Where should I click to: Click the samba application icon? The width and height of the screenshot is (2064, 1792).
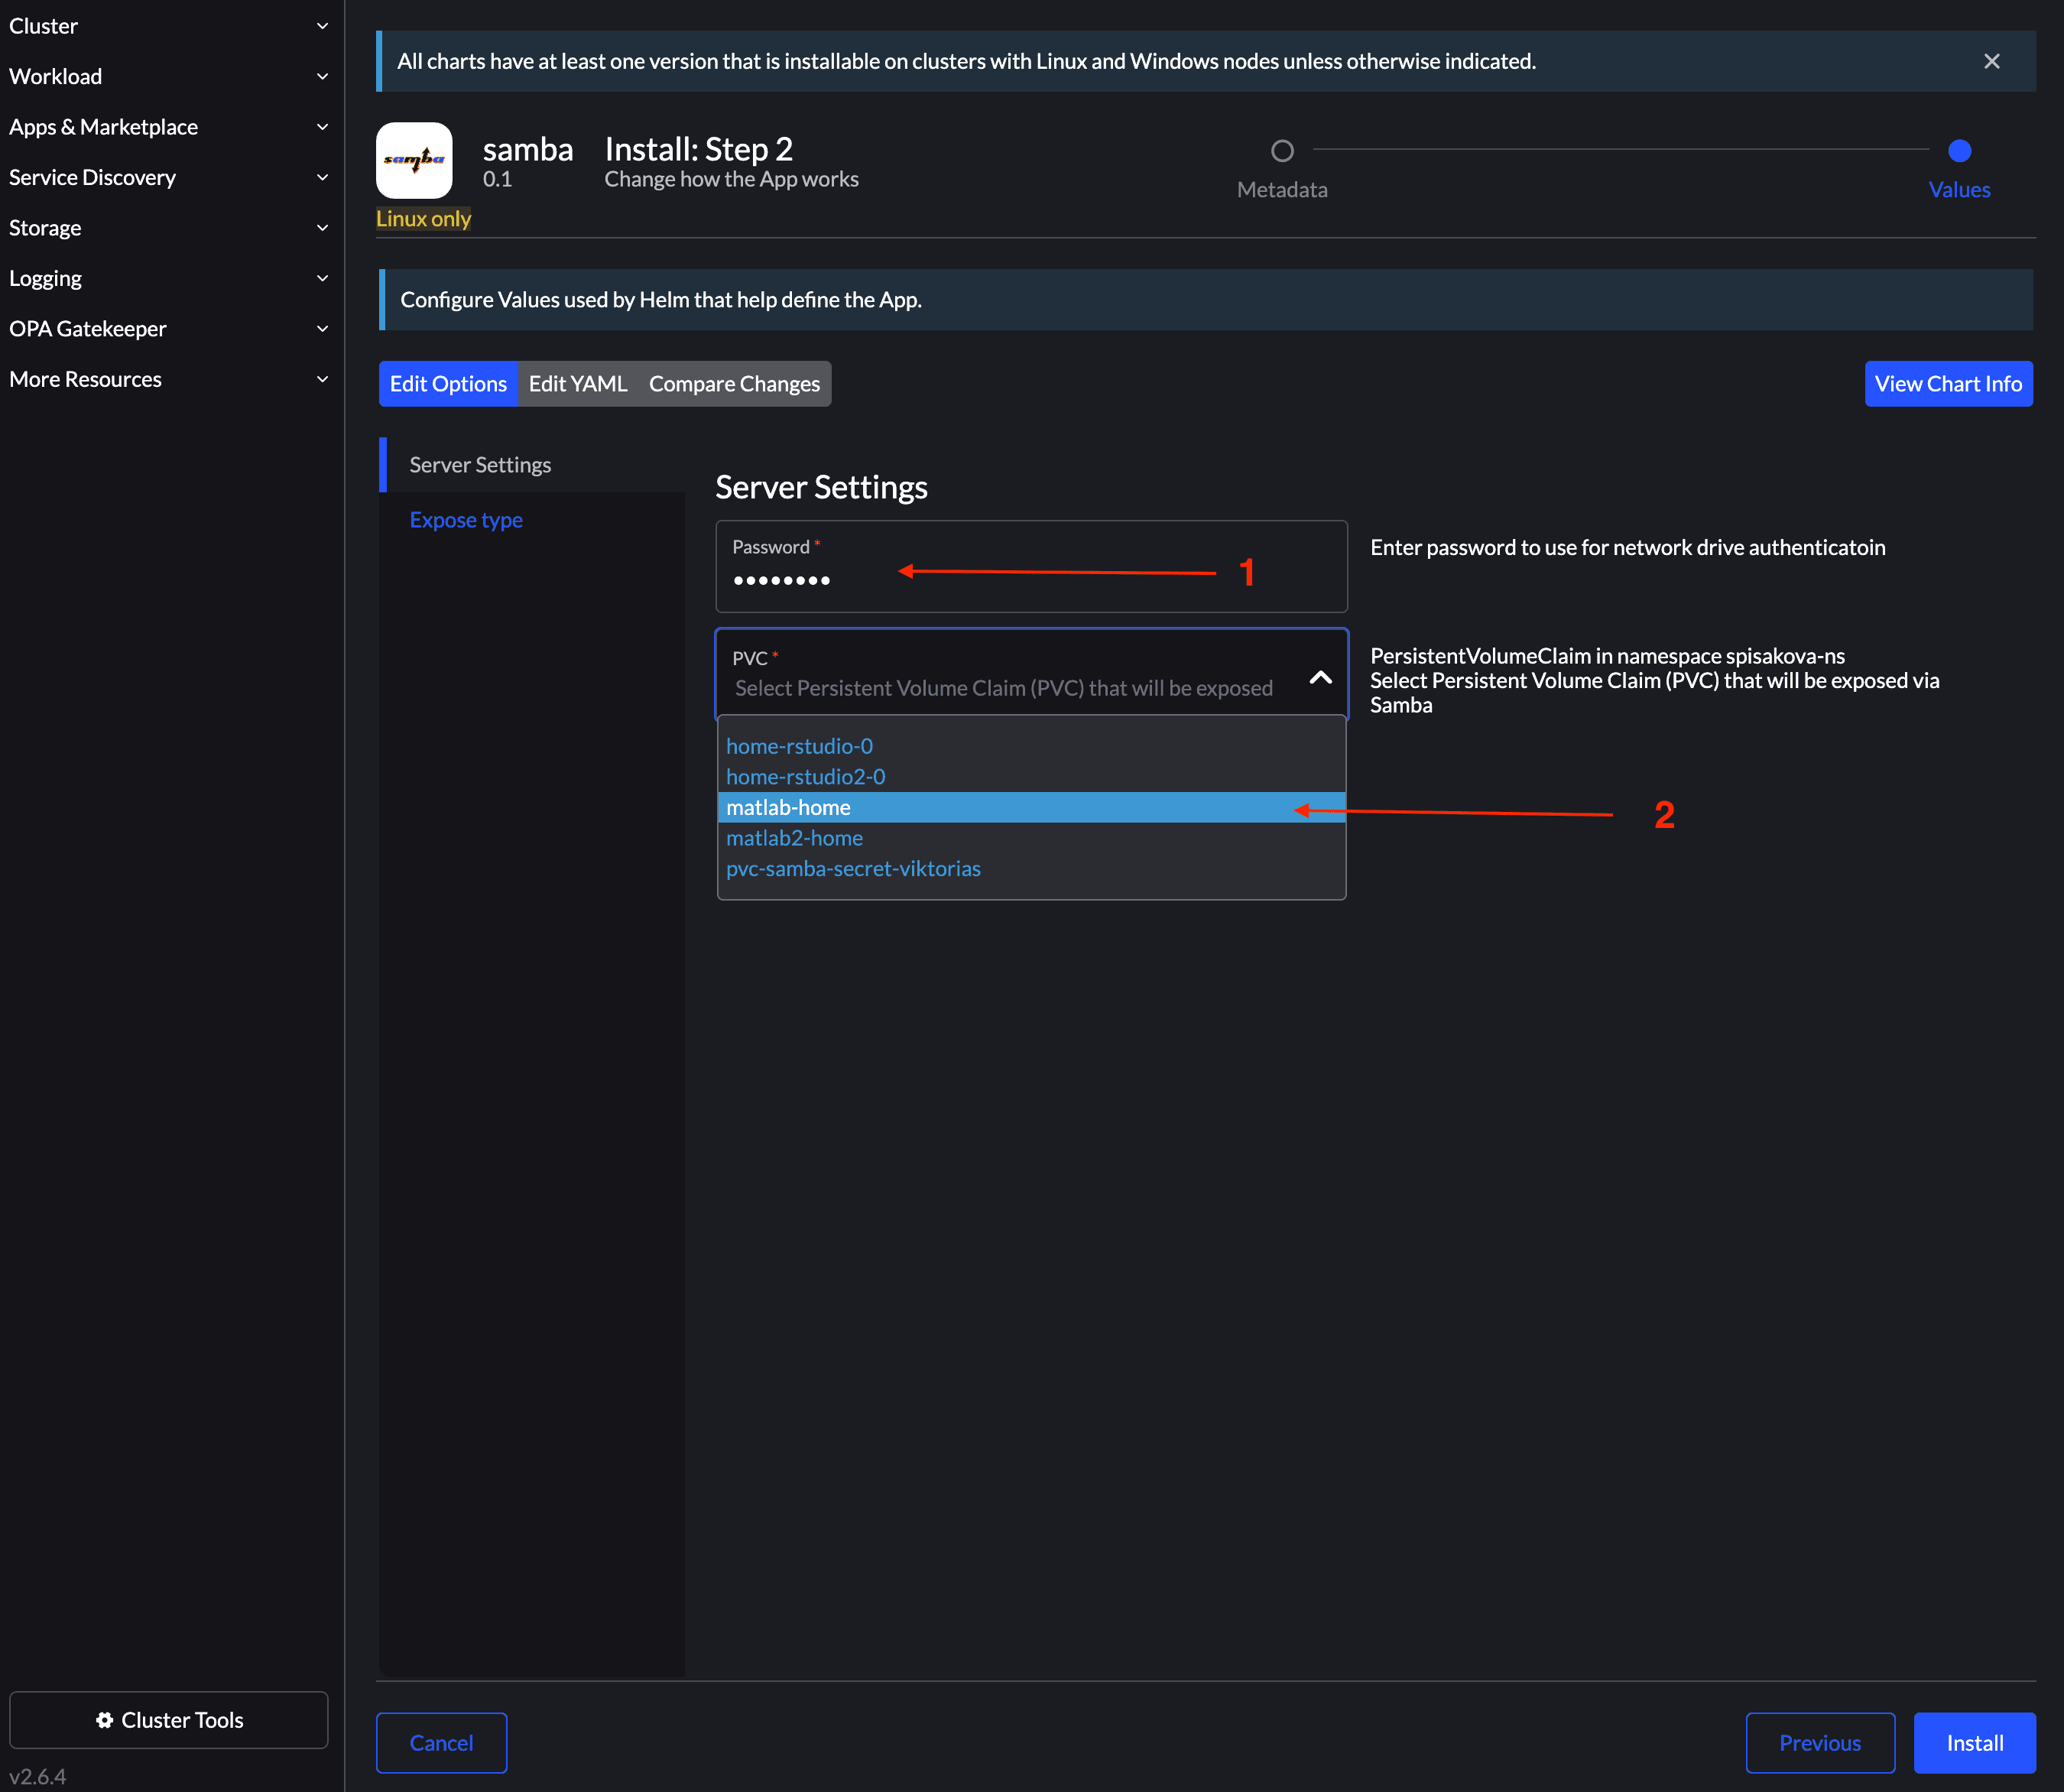click(x=414, y=160)
